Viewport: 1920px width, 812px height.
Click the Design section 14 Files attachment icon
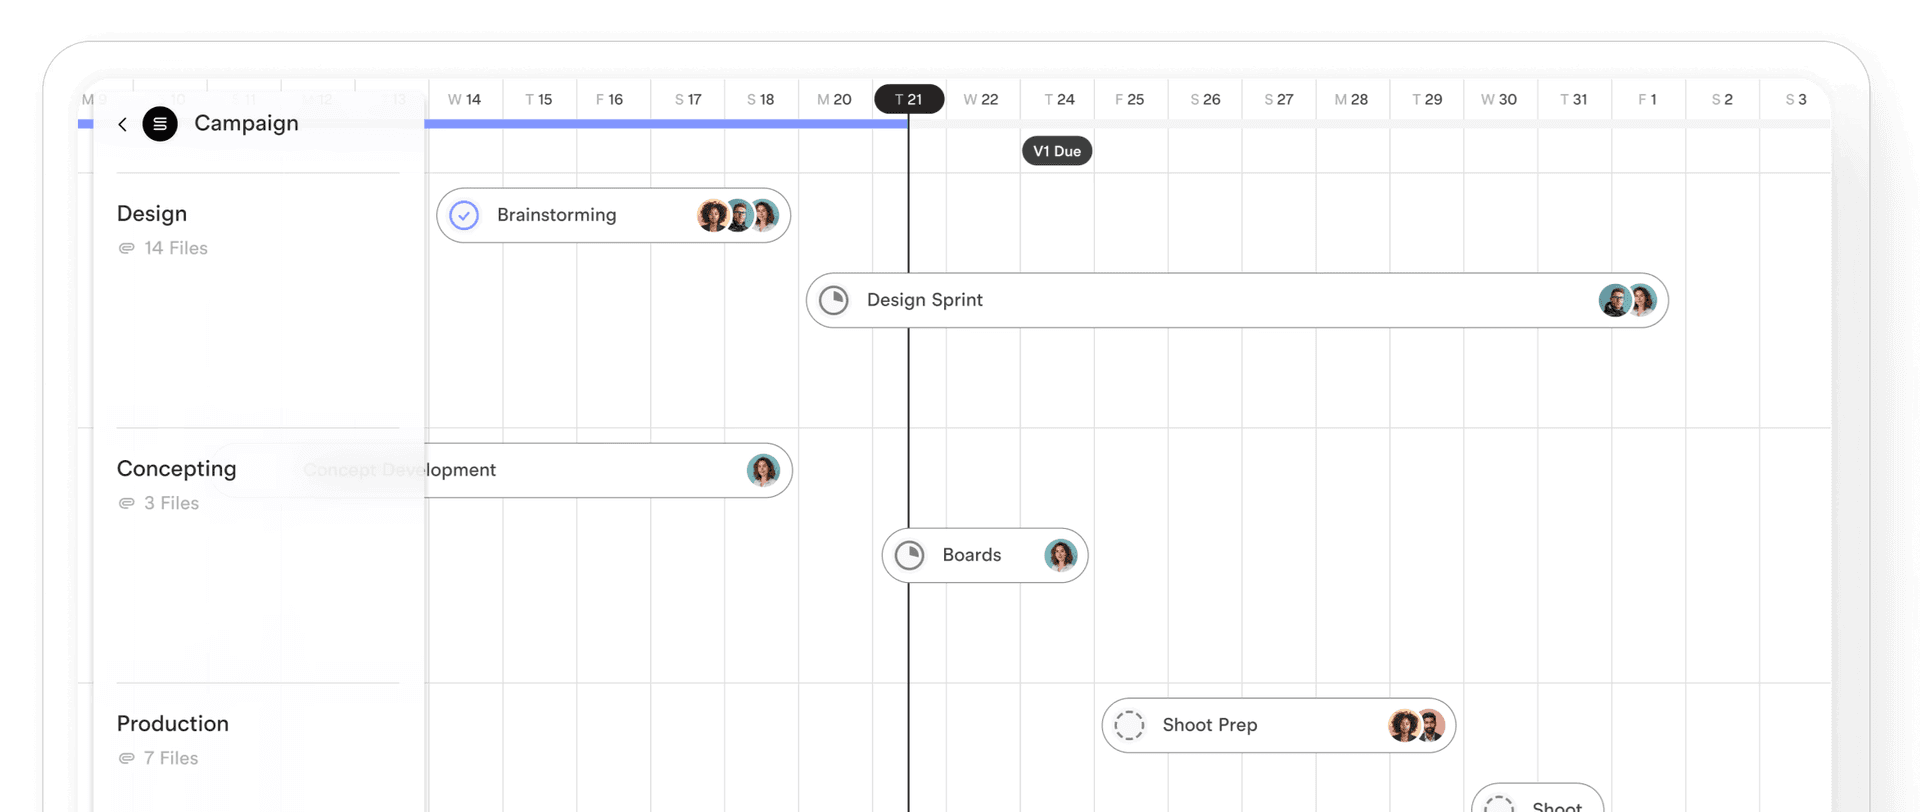[126, 248]
